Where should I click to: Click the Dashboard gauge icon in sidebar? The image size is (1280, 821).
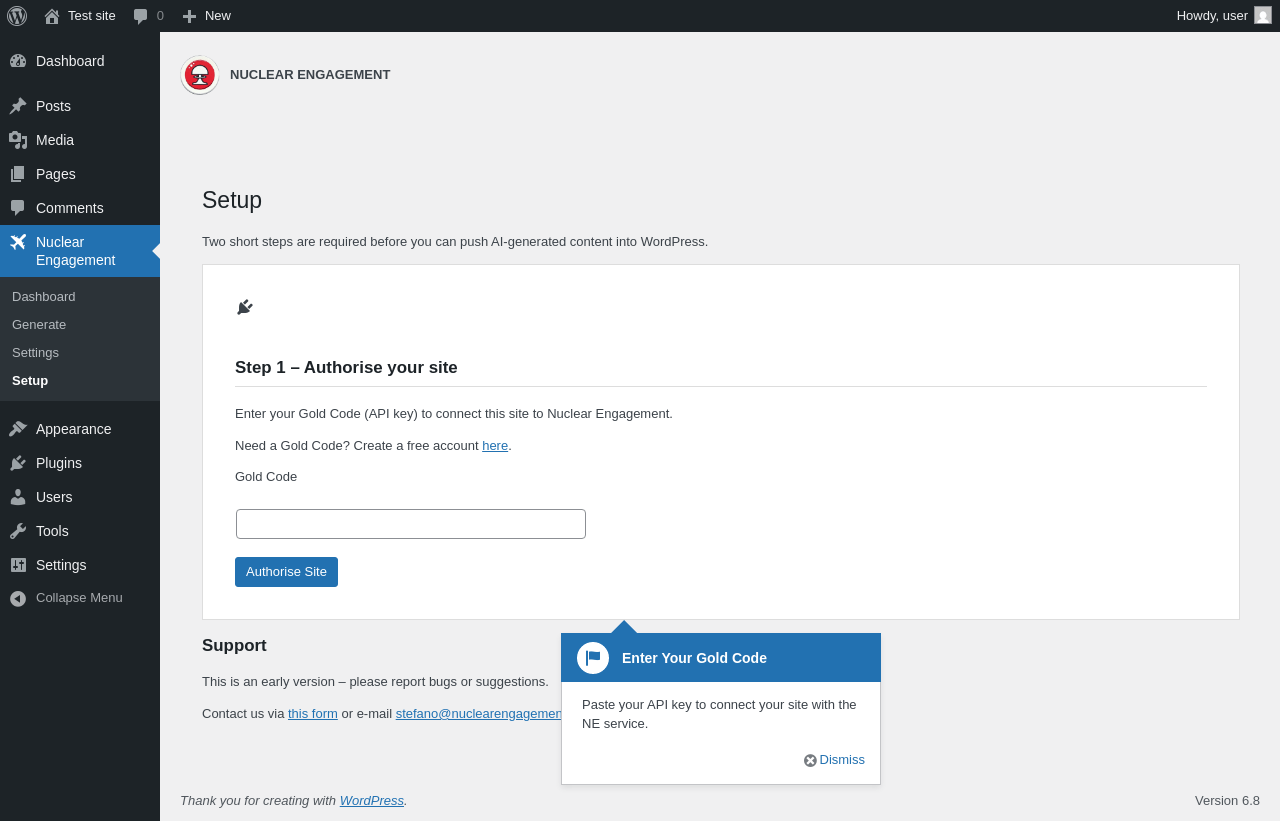click(x=18, y=61)
